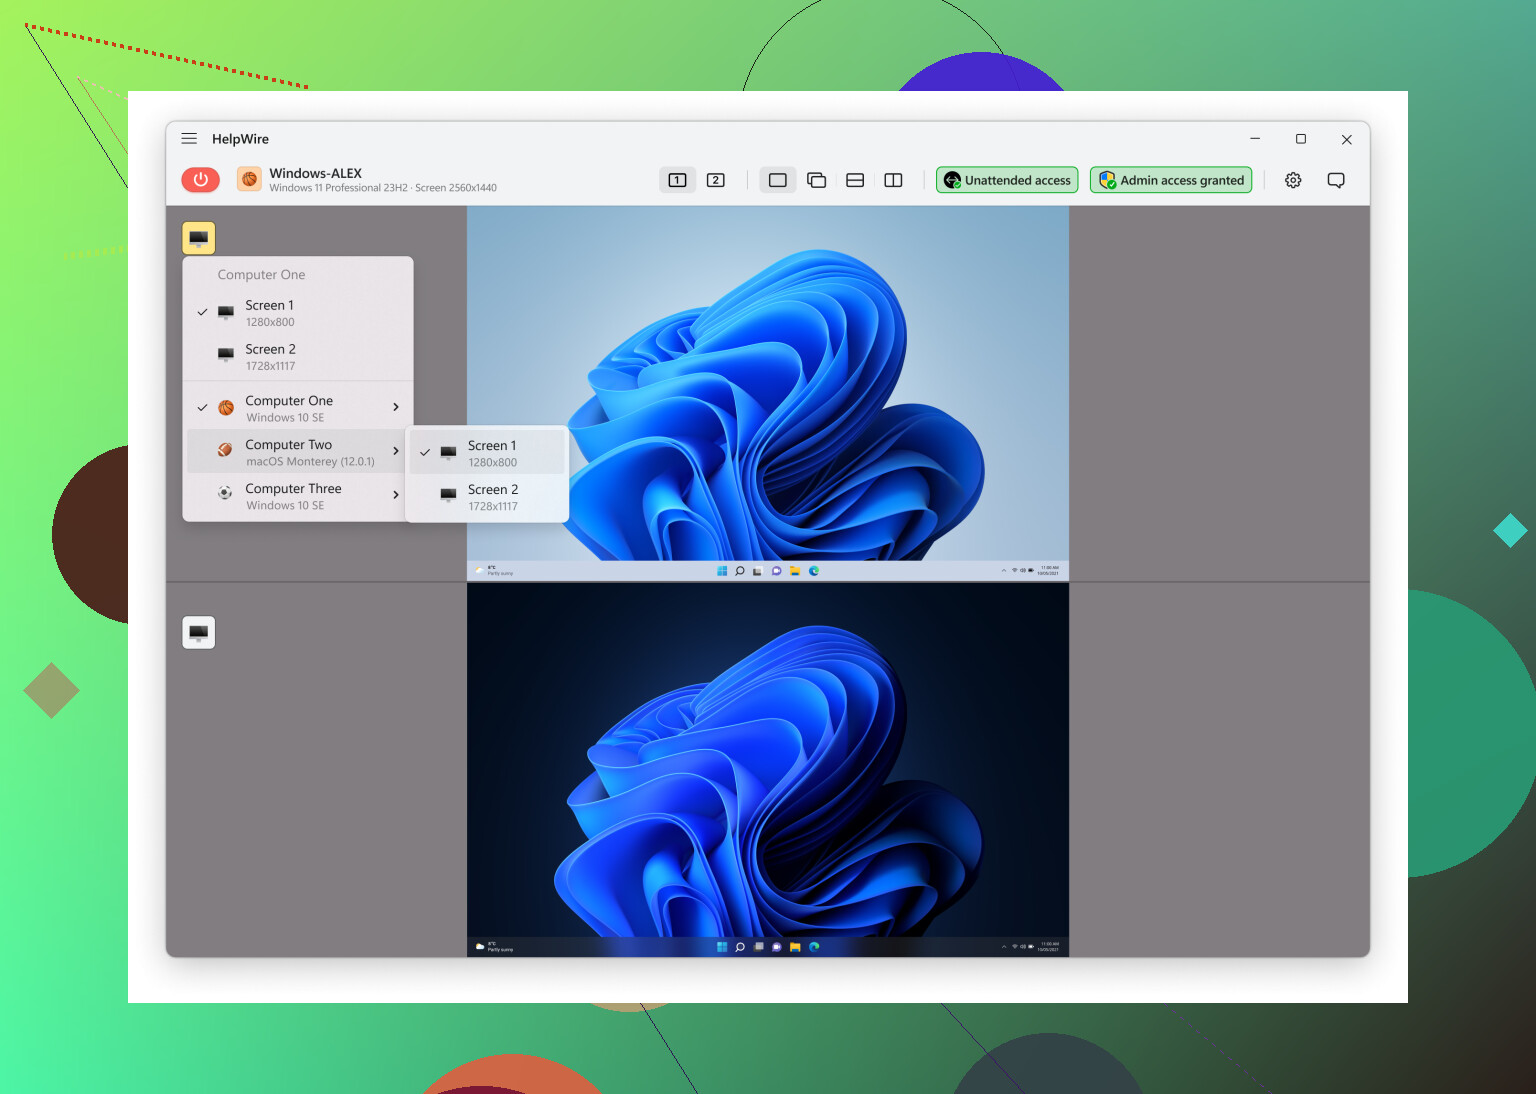Open the bottom-pane screen selector icon
This screenshot has height=1094, width=1536.
(x=199, y=632)
